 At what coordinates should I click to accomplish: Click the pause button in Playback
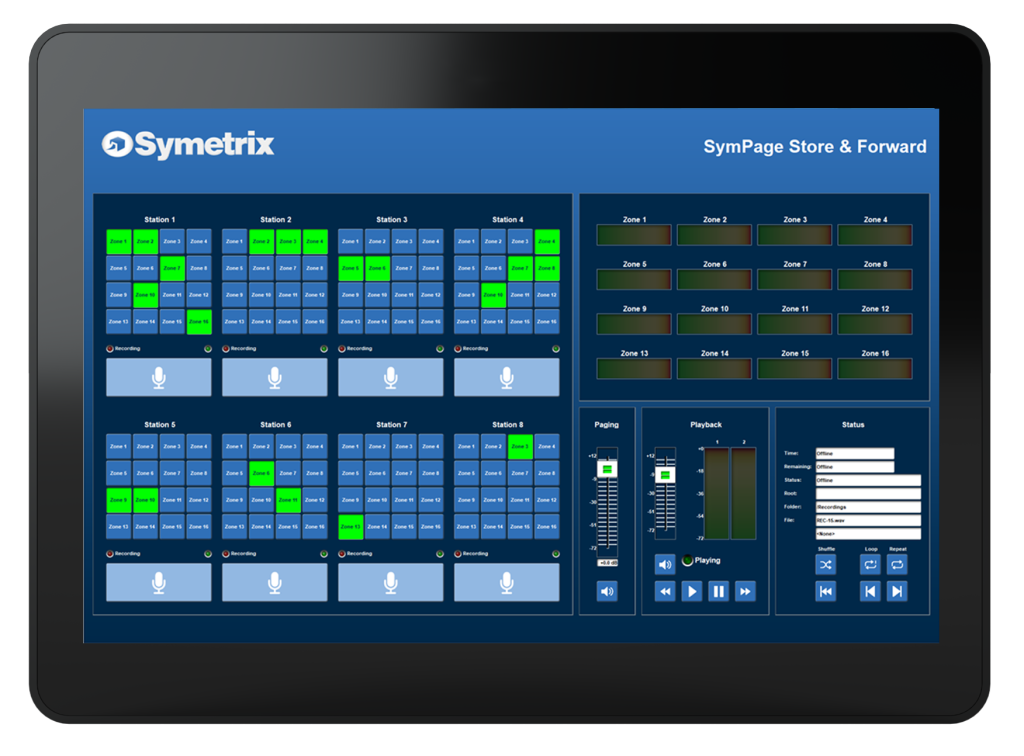718,591
